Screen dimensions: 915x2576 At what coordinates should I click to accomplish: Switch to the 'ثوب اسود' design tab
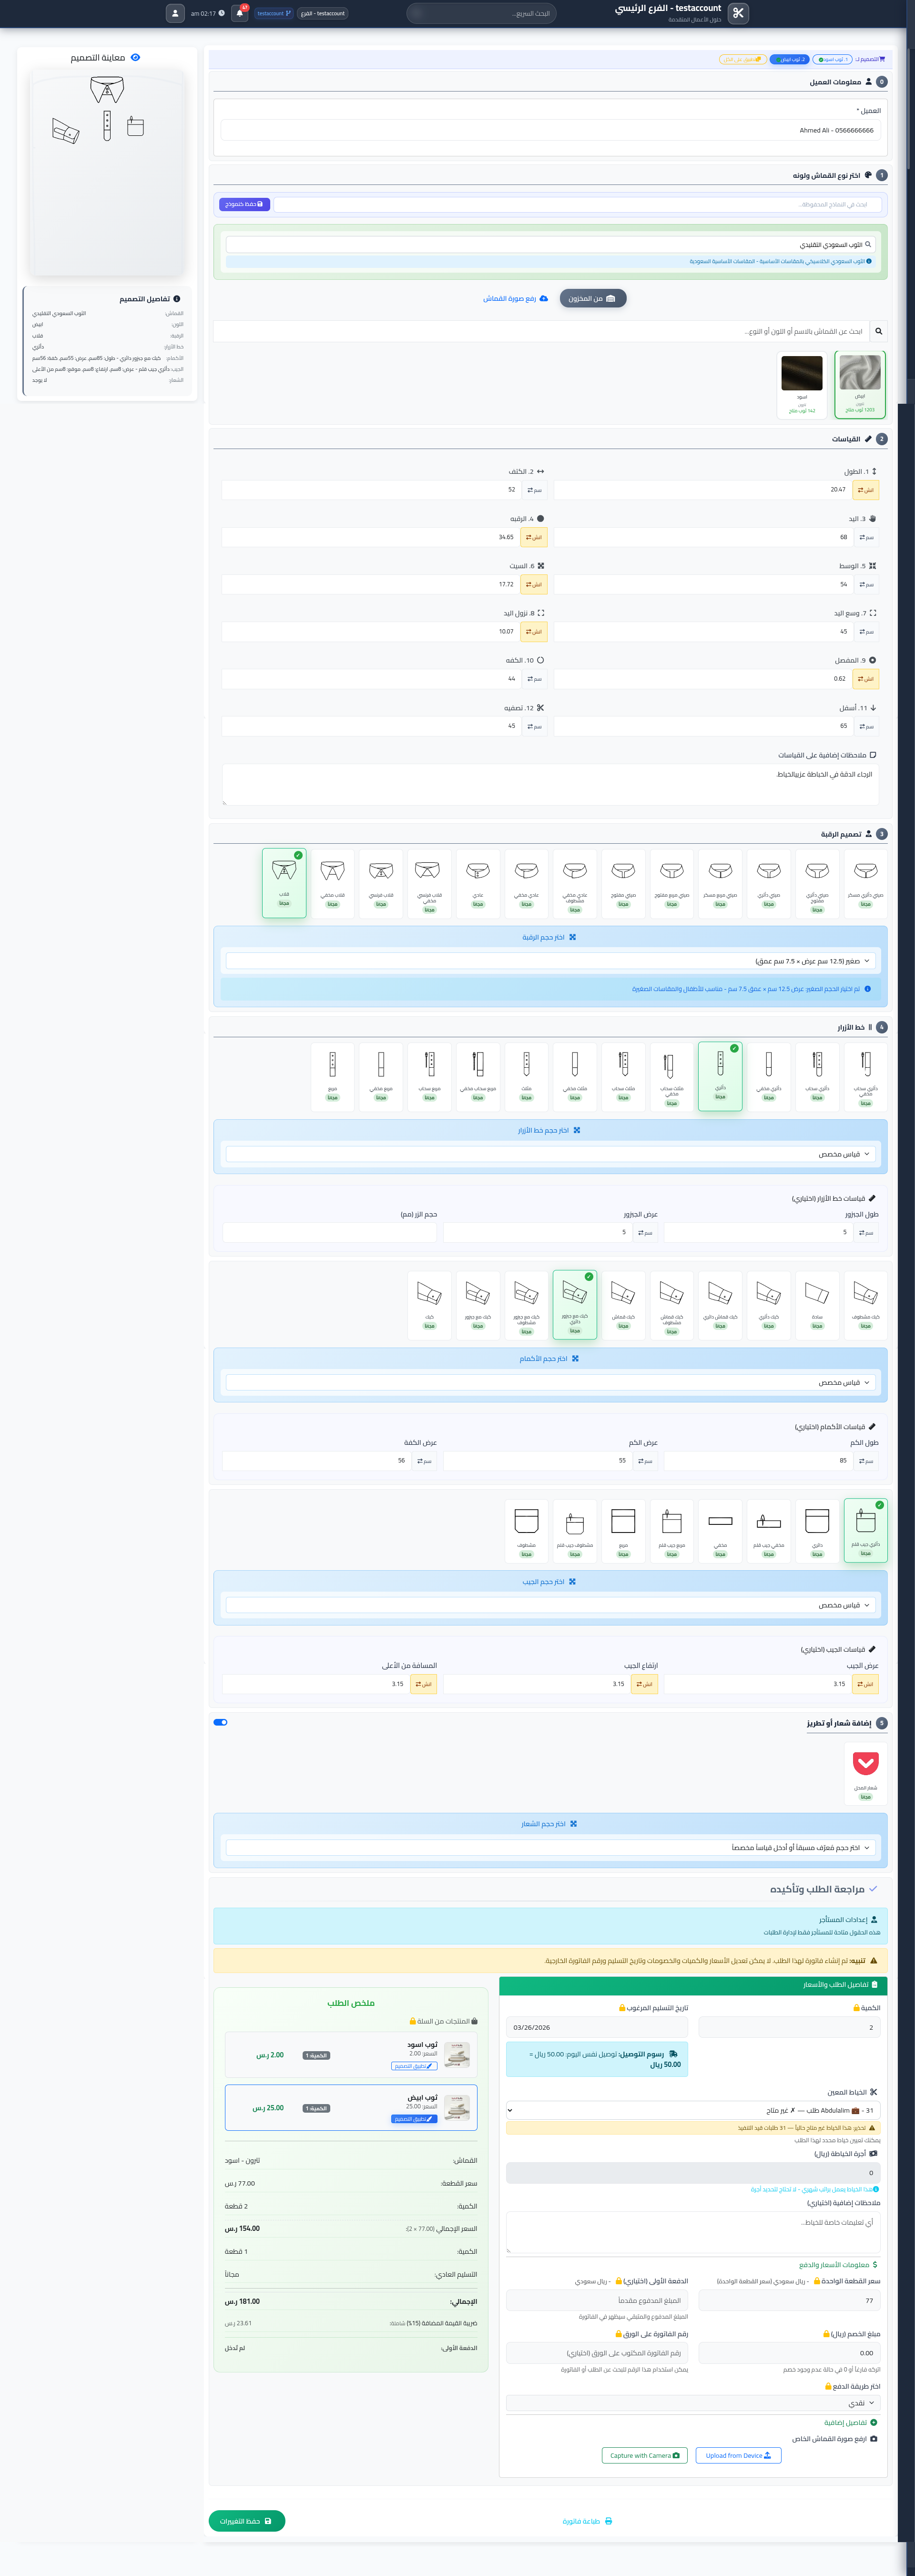click(832, 60)
